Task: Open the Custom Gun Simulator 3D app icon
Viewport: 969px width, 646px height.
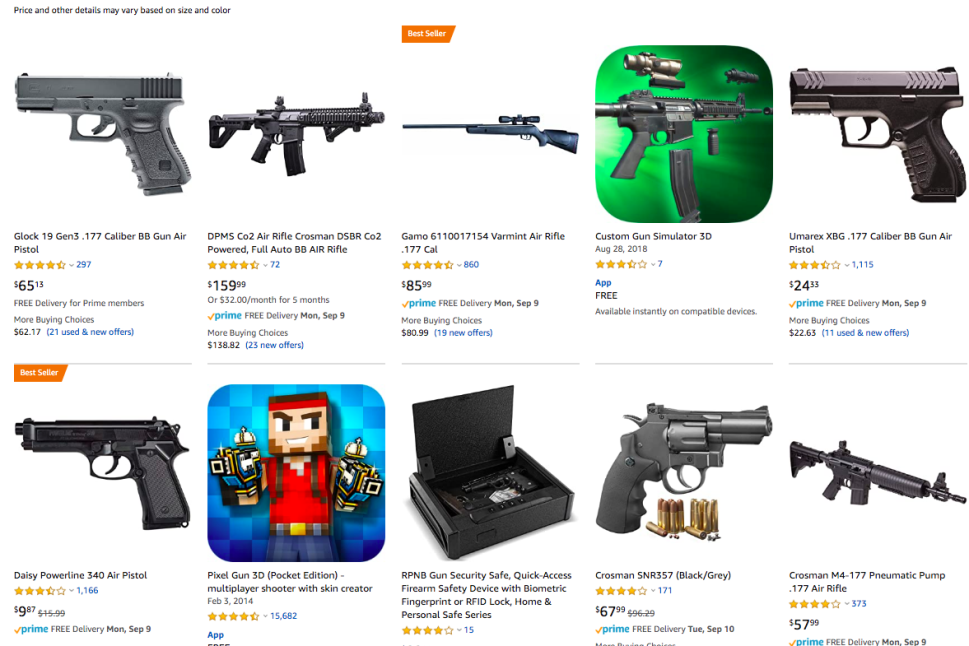Action: tap(683, 134)
